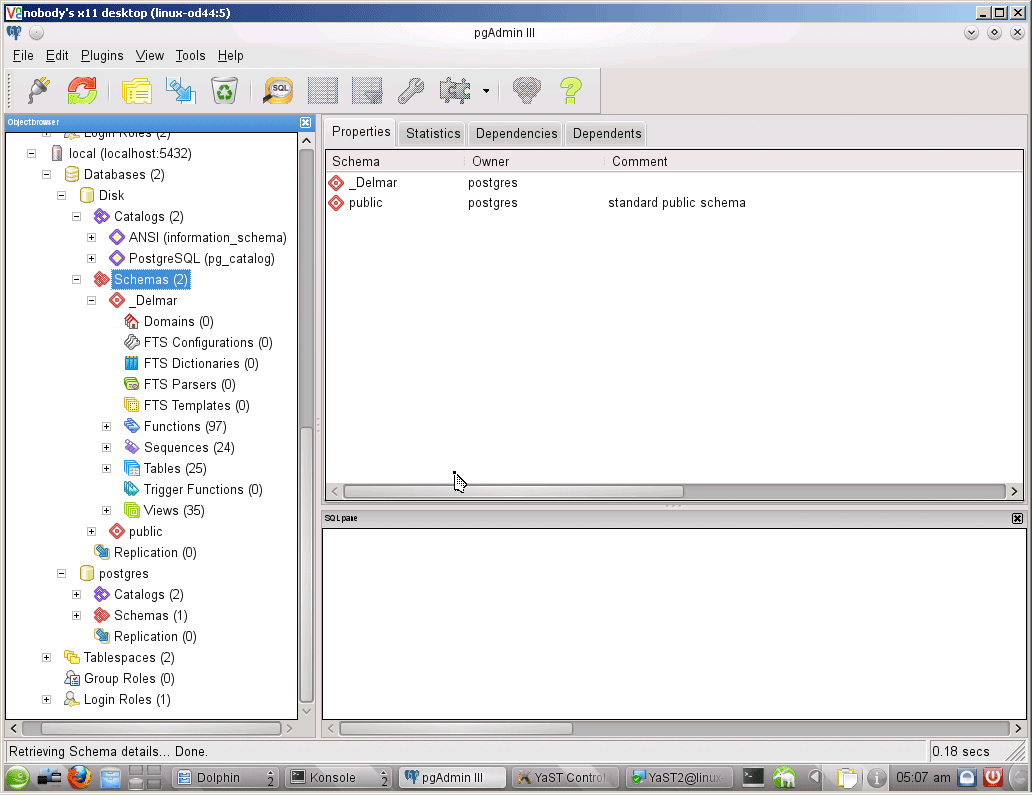Select FTS Configurations (0) node
Screen dimensions: 1032x795
208,342
